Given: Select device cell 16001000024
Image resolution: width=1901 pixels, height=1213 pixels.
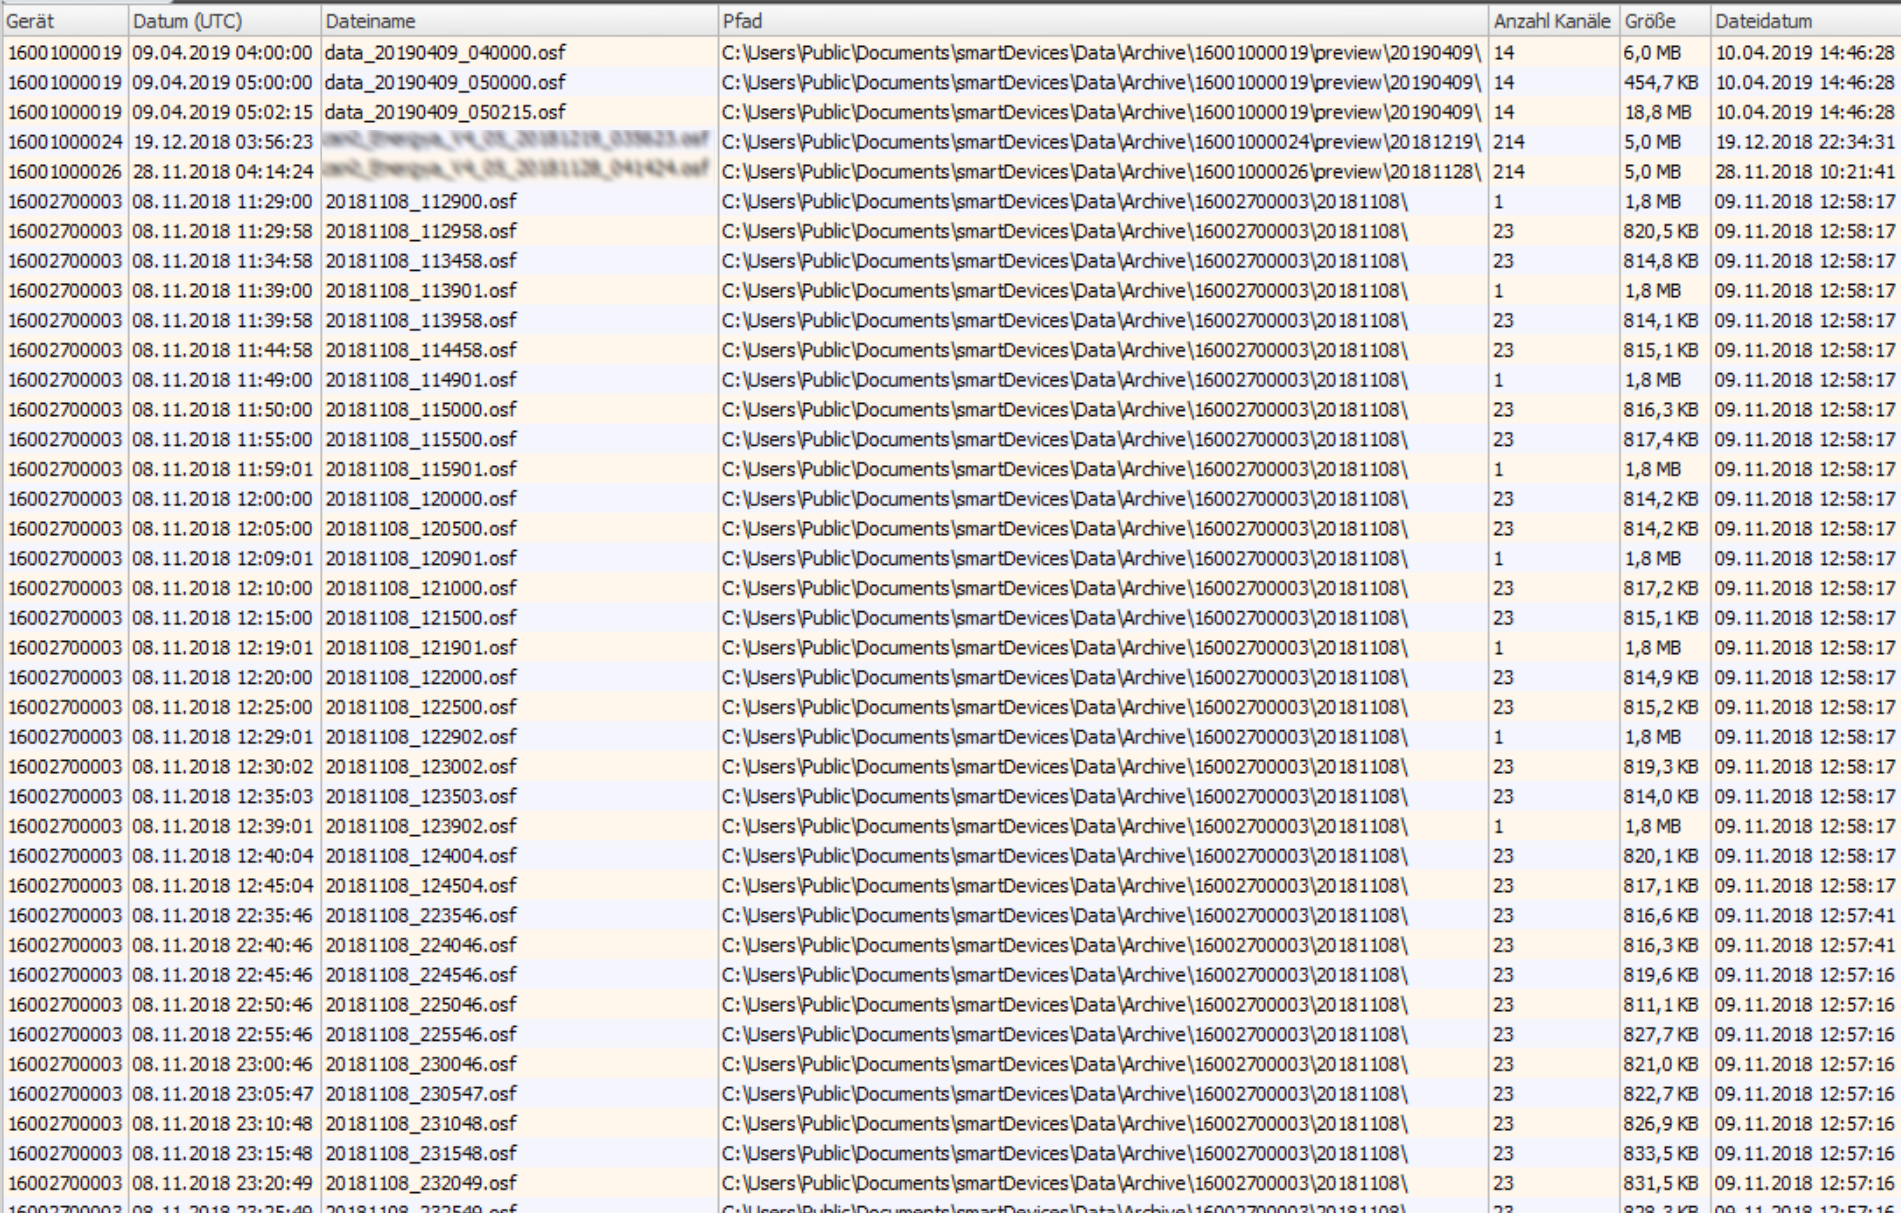Looking at the screenshot, I should pos(65,142).
